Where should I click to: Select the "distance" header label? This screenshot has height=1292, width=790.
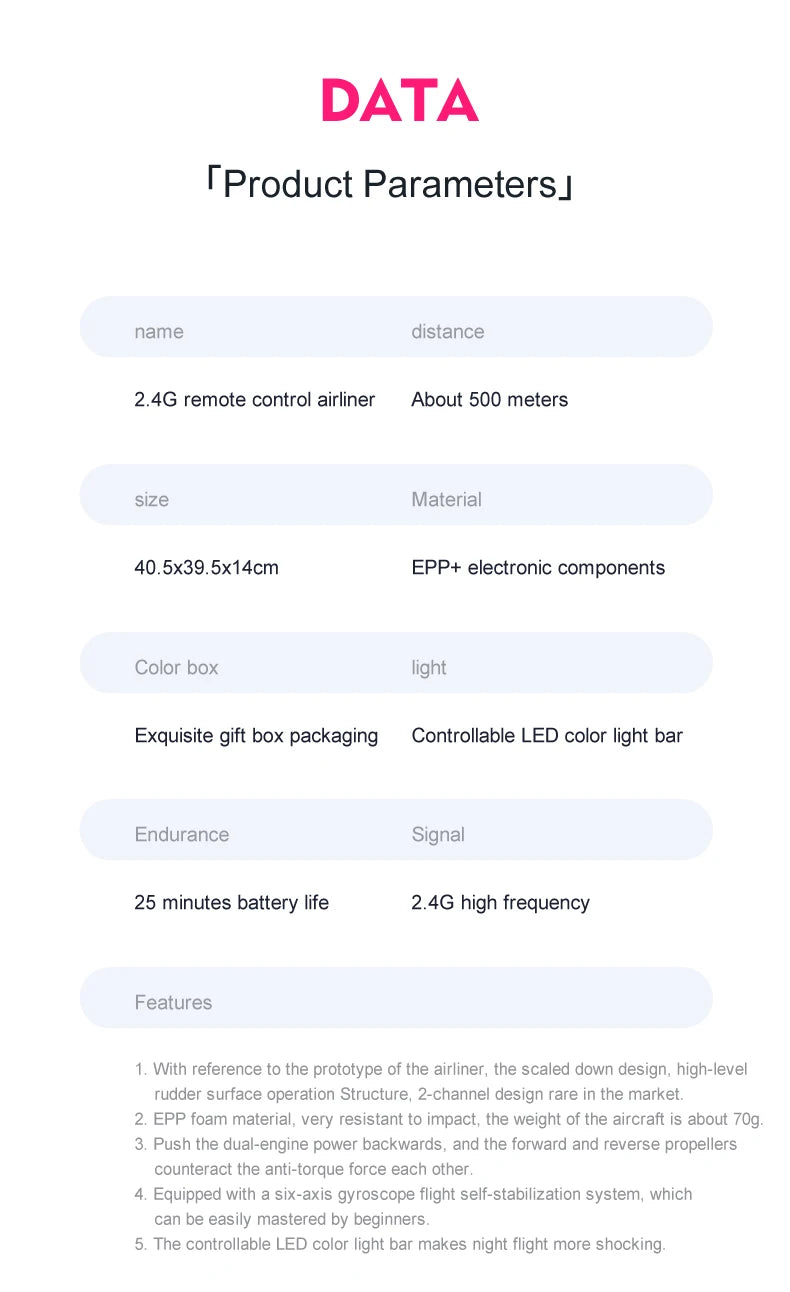pyautogui.click(x=447, y=332)
